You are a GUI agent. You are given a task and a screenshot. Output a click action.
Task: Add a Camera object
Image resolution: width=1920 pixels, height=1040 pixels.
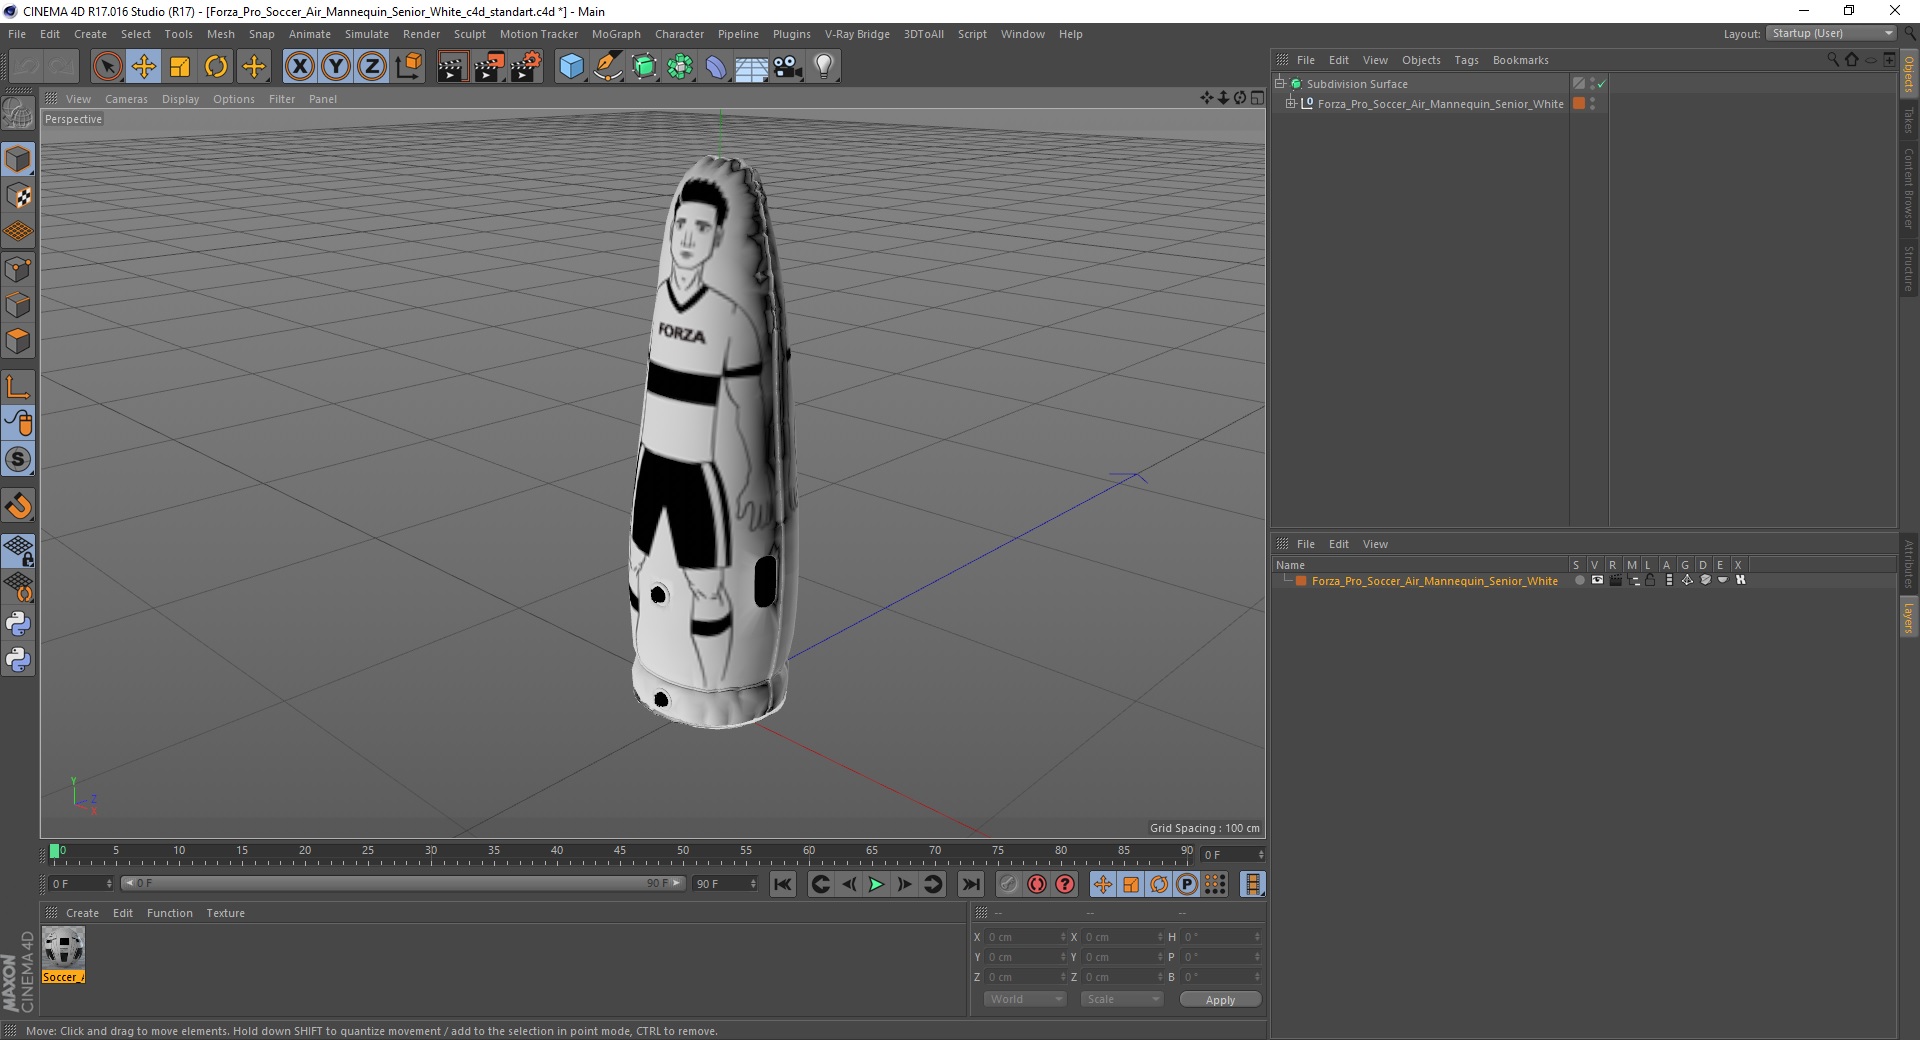[788, 67]
